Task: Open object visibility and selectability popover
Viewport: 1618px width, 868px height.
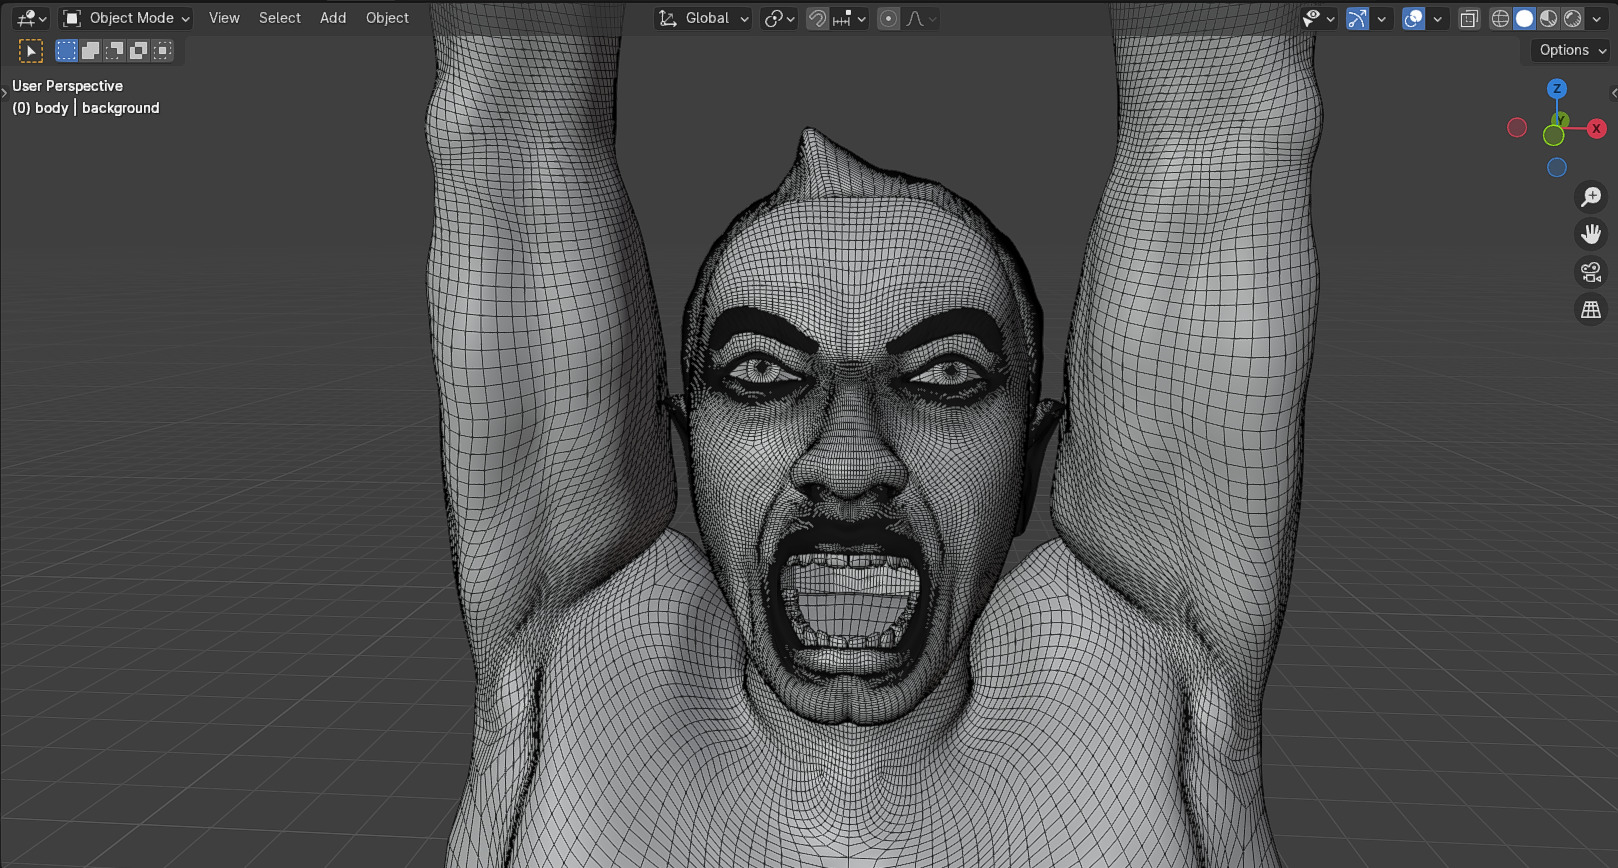Action: pyautogui.click(x=1319, y=18)
